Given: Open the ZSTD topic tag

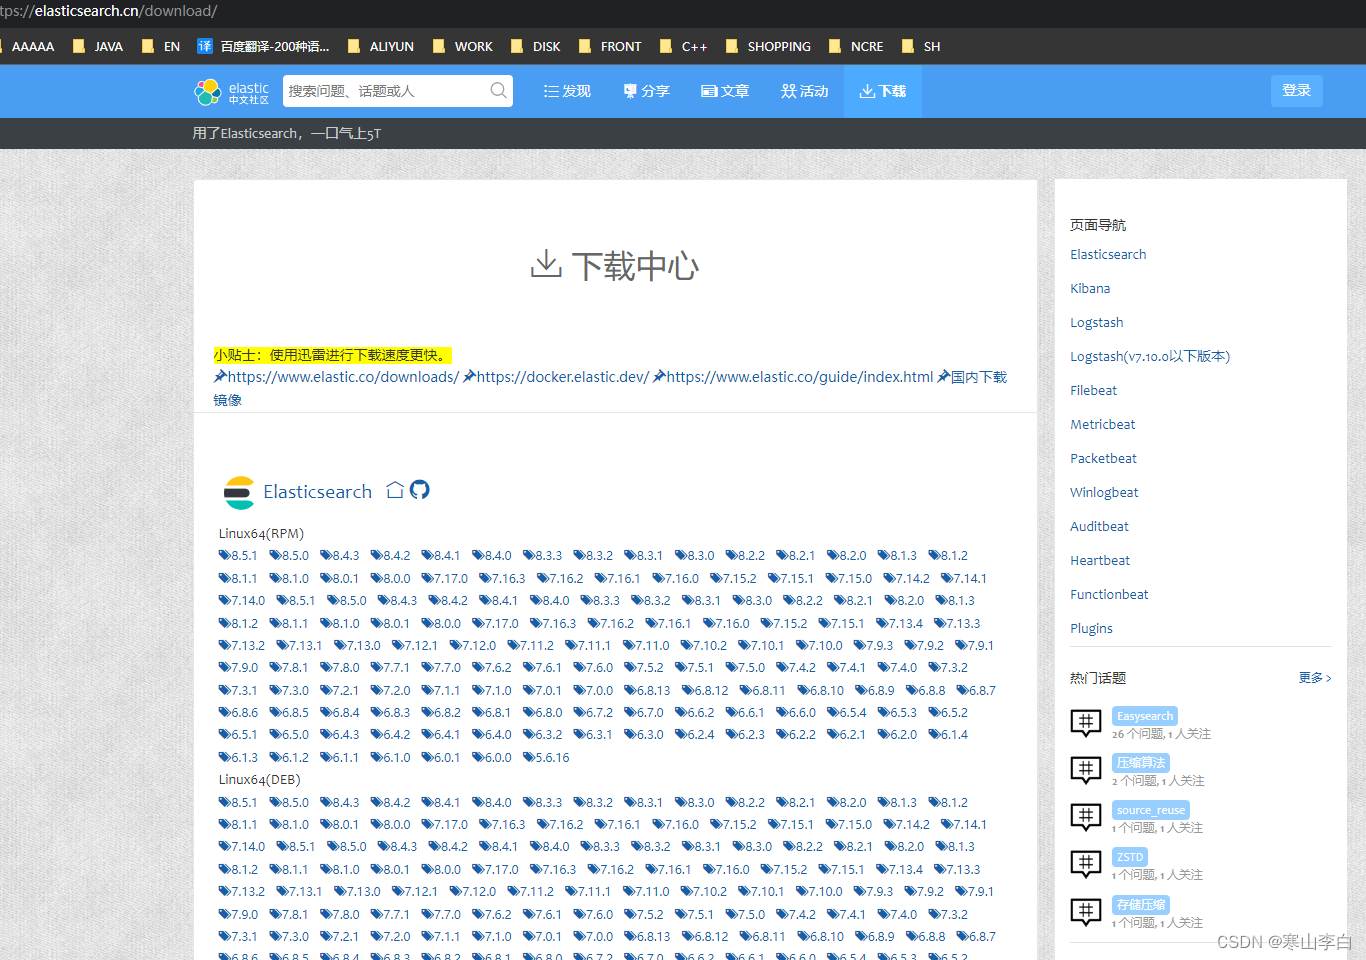Looking at the screenshot, I should [x=1130, y=857].
